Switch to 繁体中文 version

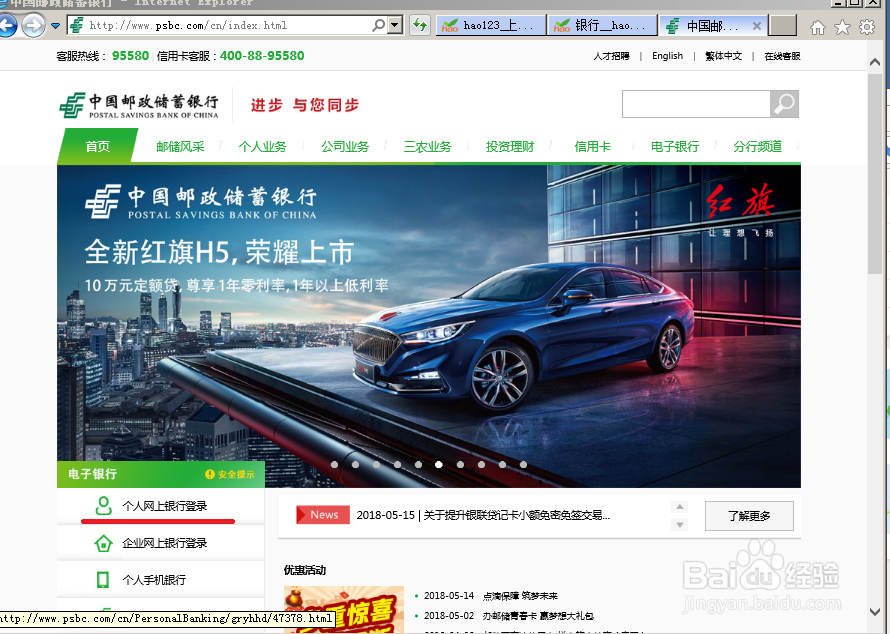723,56
